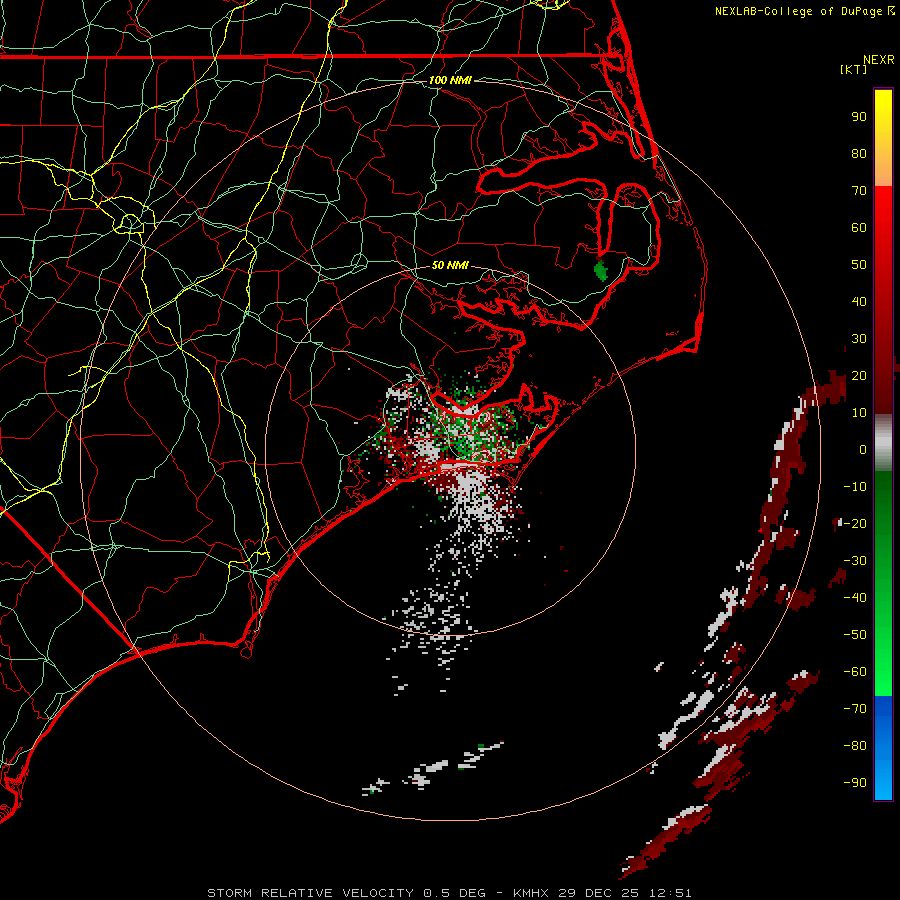
Task: Click the -70 knot scale value
Action: point(855,708)
